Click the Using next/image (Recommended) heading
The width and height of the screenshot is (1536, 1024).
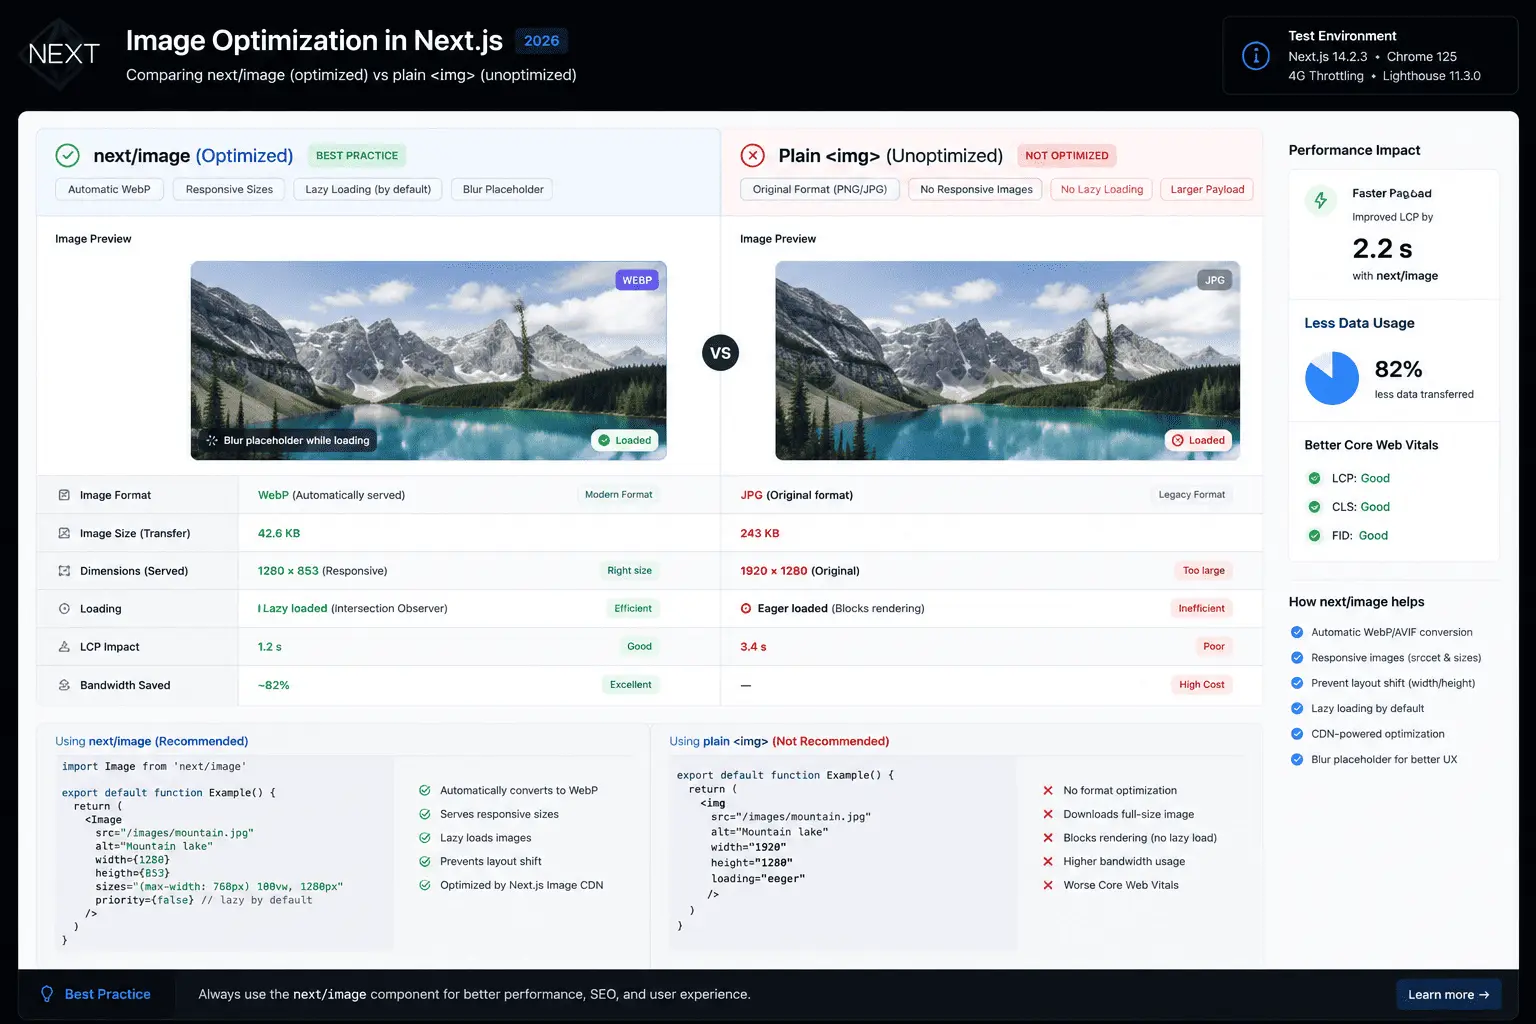click(151, 741)
